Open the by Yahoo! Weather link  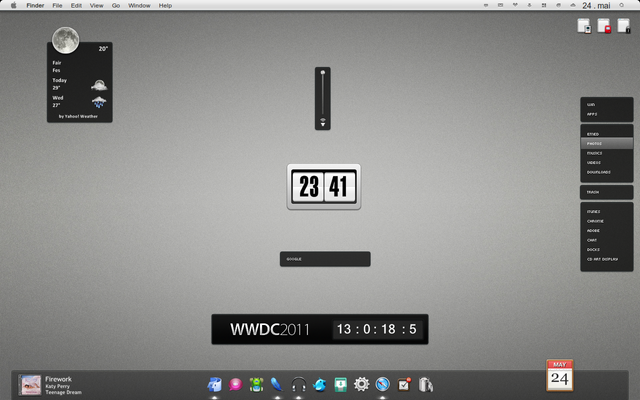(78, 116)
